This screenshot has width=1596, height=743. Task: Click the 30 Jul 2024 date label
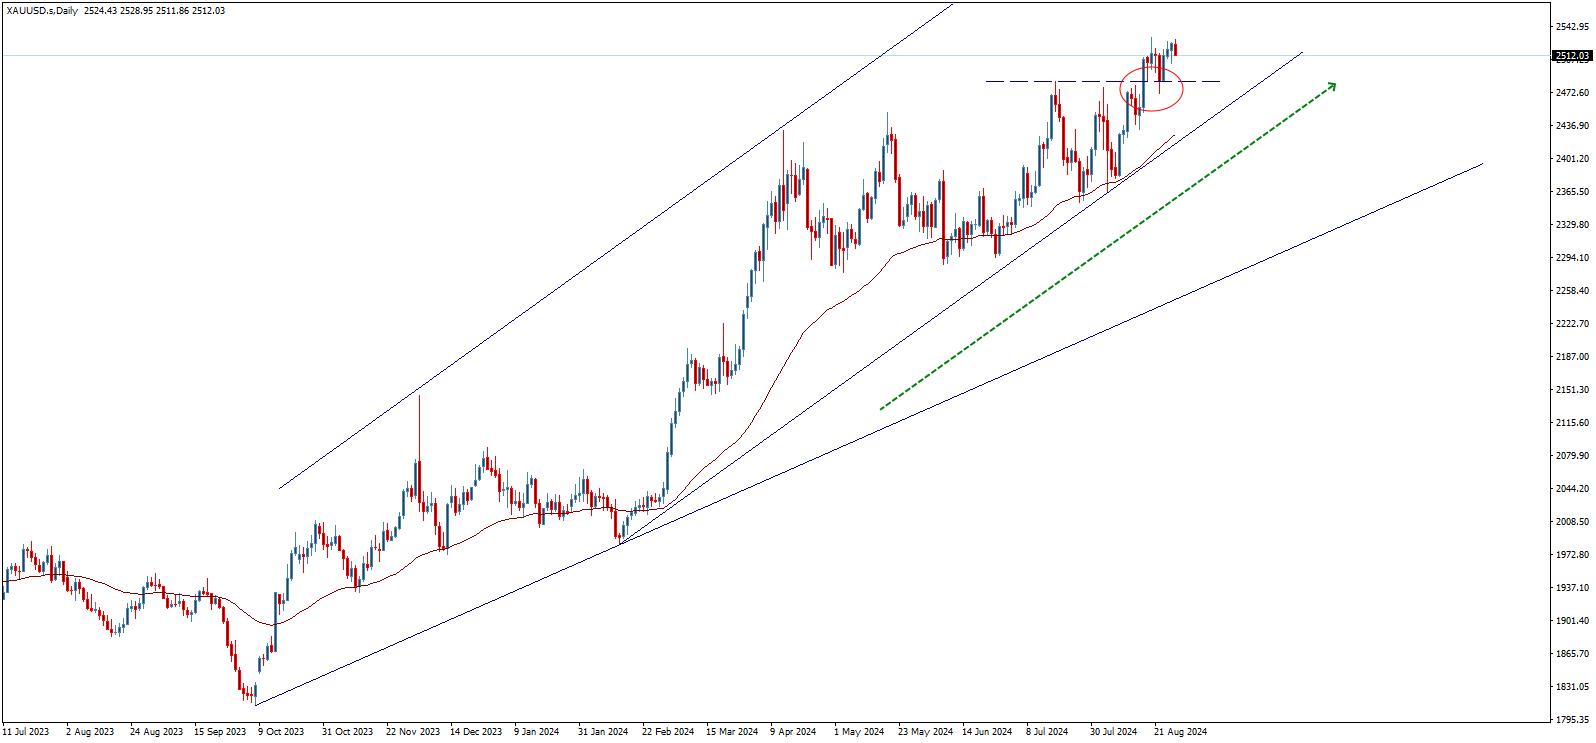coord(1113,732)
